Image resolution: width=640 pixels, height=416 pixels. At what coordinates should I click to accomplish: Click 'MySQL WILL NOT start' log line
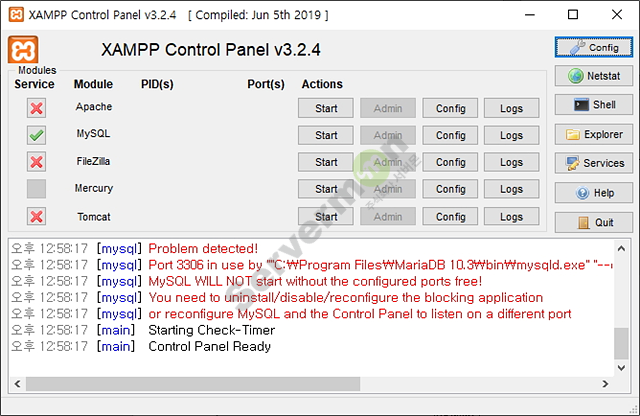(315, 281)
